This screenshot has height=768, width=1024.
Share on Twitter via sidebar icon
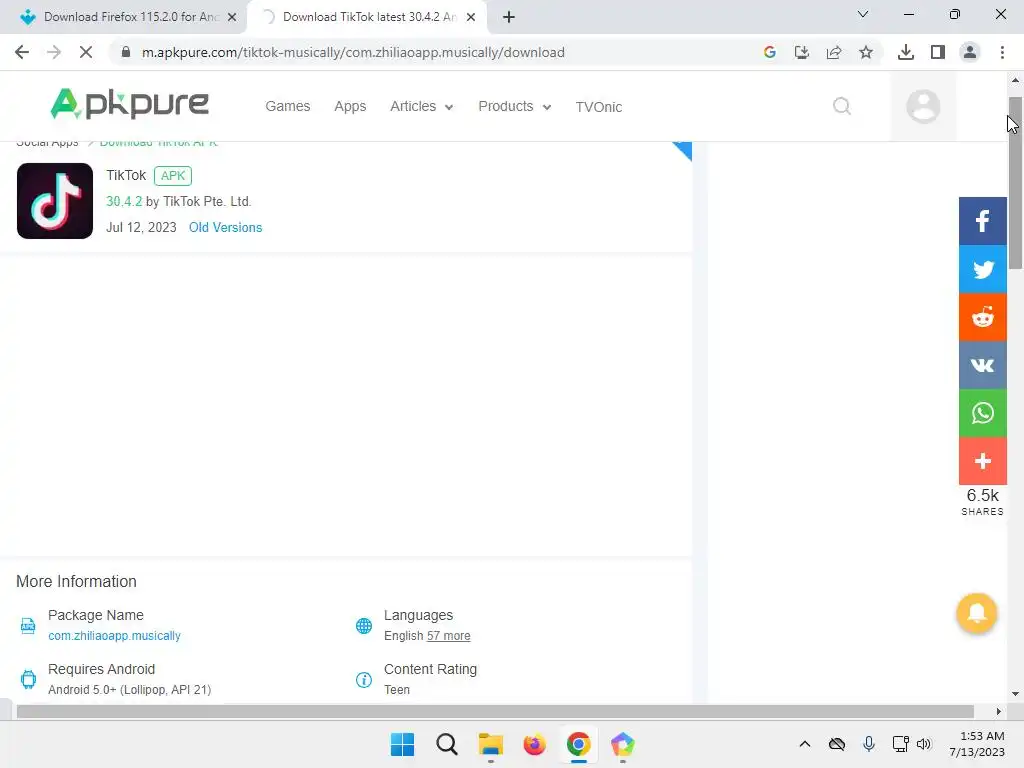click(x=982, y=269)
